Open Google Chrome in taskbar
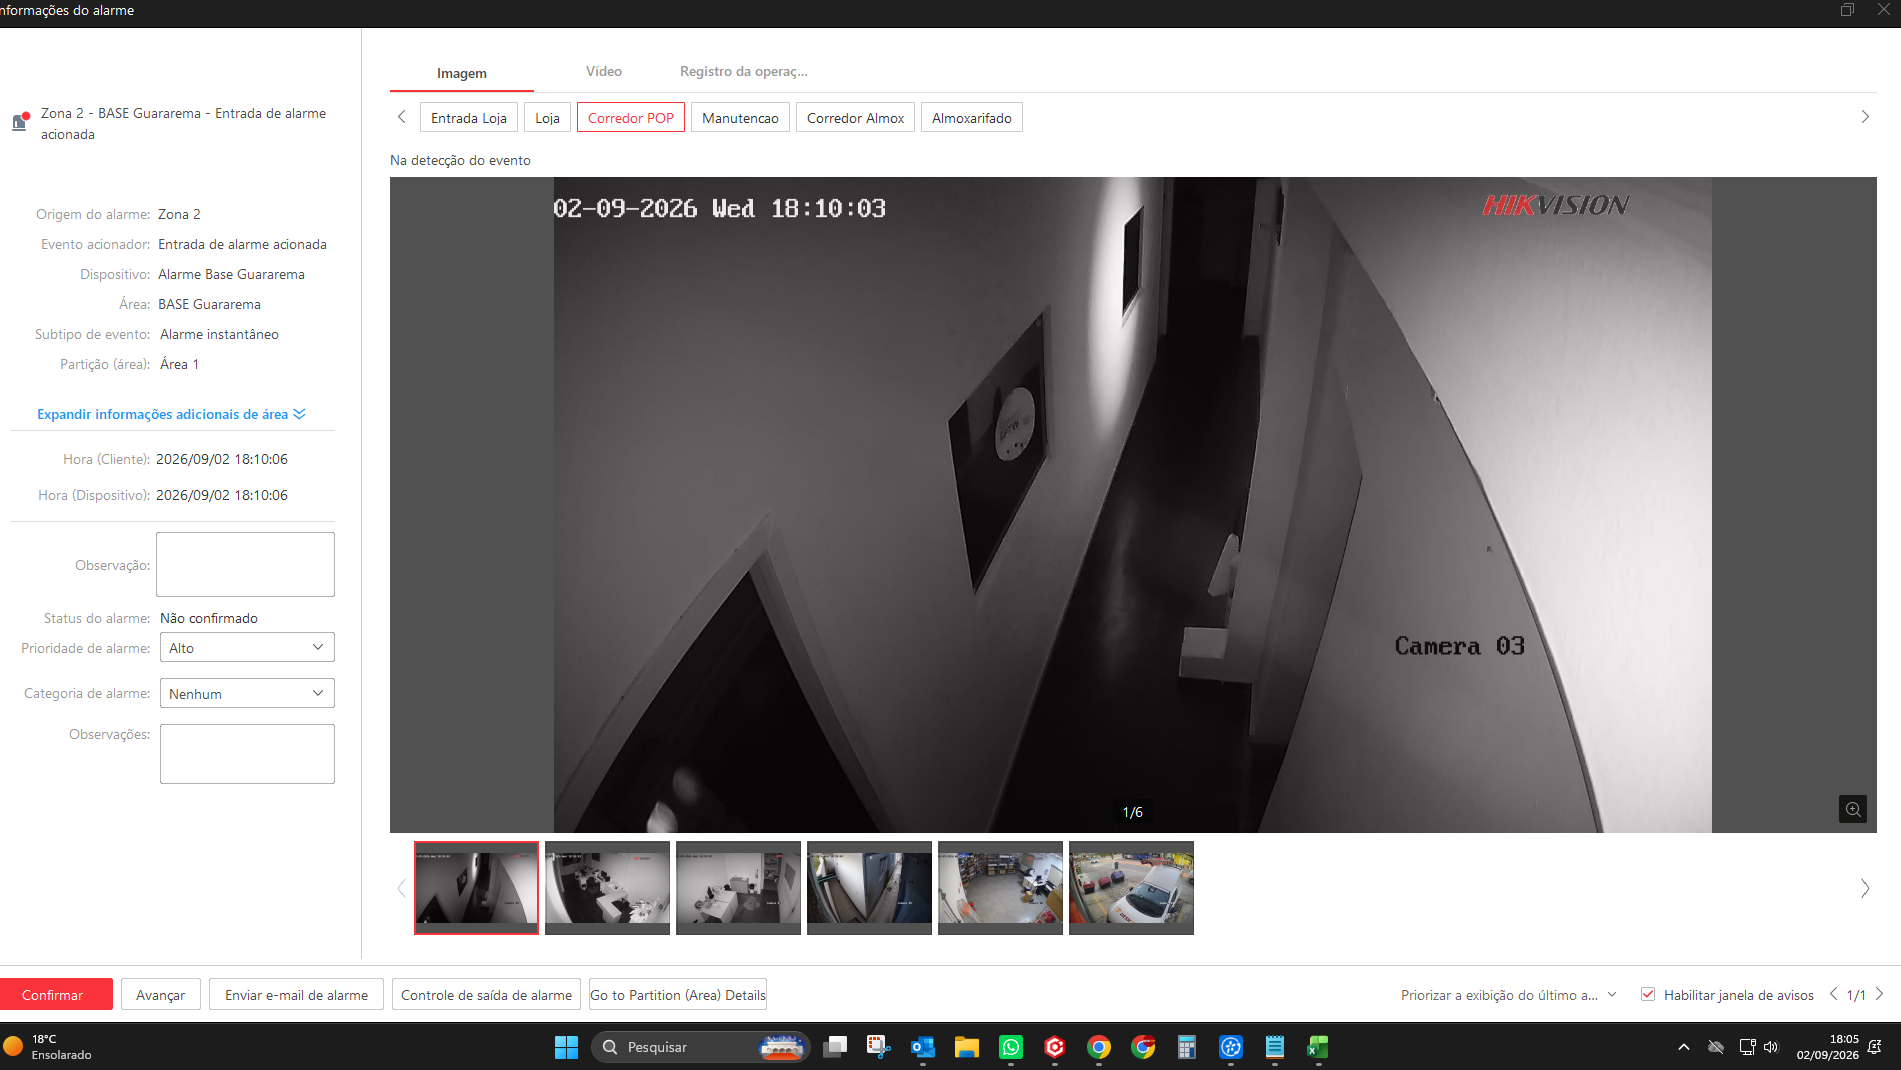 click(1099, 1047)
